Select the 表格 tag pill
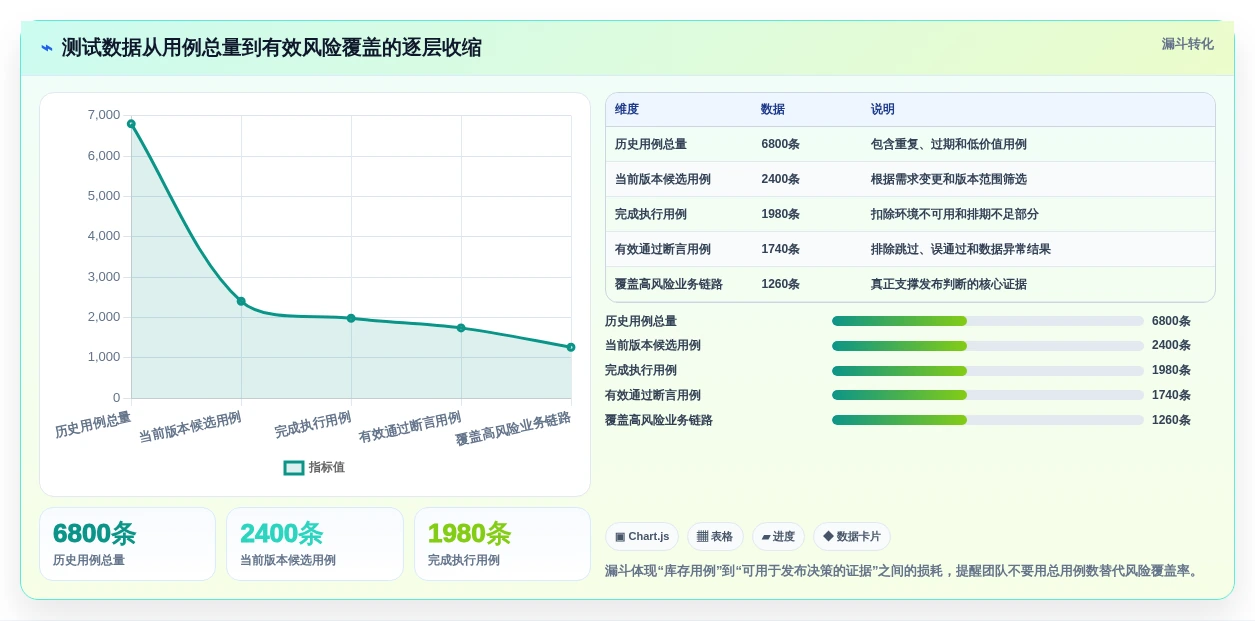This screenshot has width=1255, height=621. tap(715, 537)
